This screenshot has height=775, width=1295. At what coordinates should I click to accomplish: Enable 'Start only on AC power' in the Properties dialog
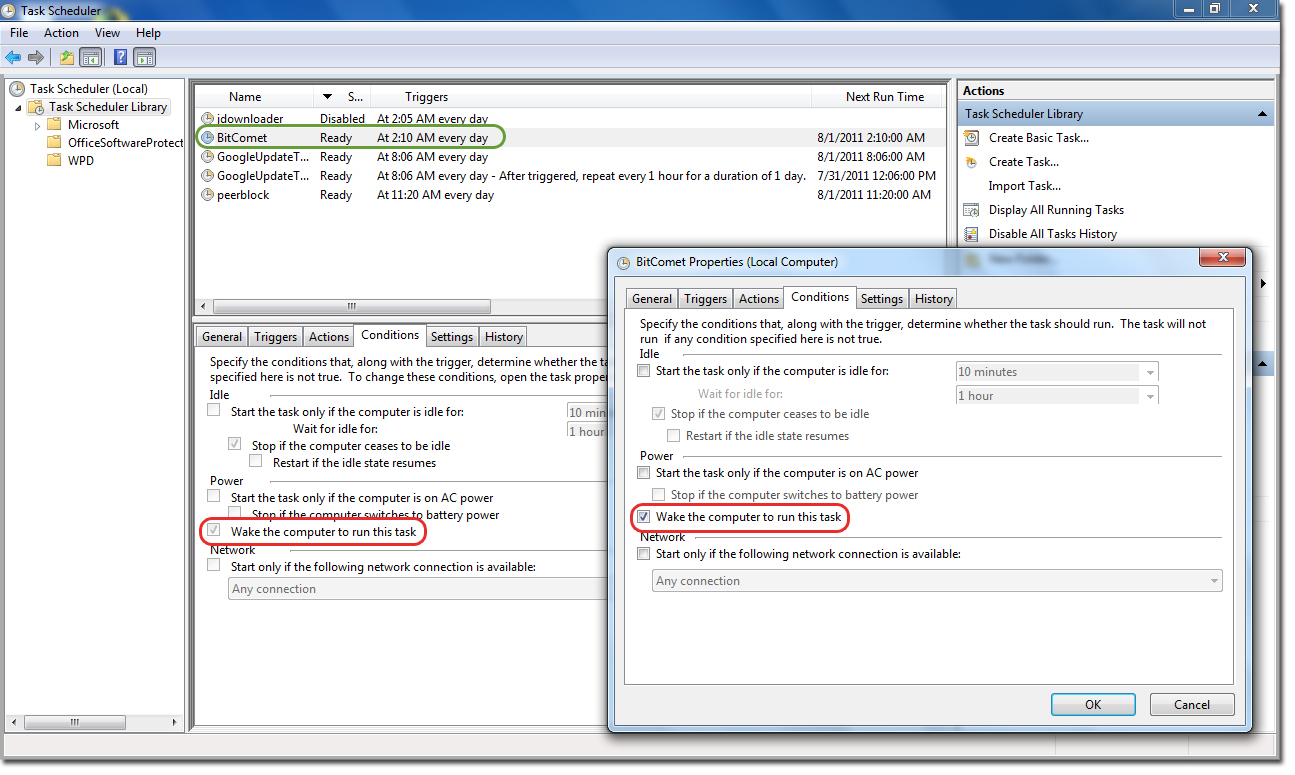point(644,473)
